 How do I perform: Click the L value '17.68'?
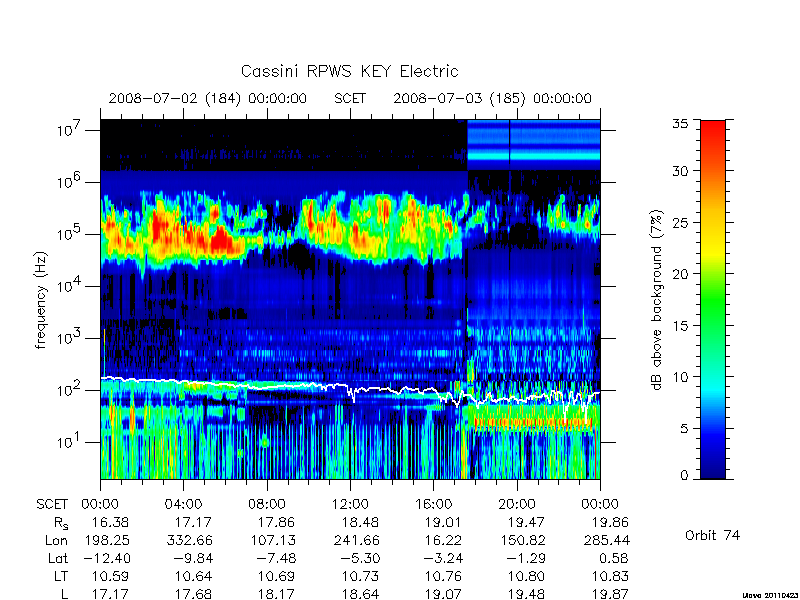tap(193, 594)
